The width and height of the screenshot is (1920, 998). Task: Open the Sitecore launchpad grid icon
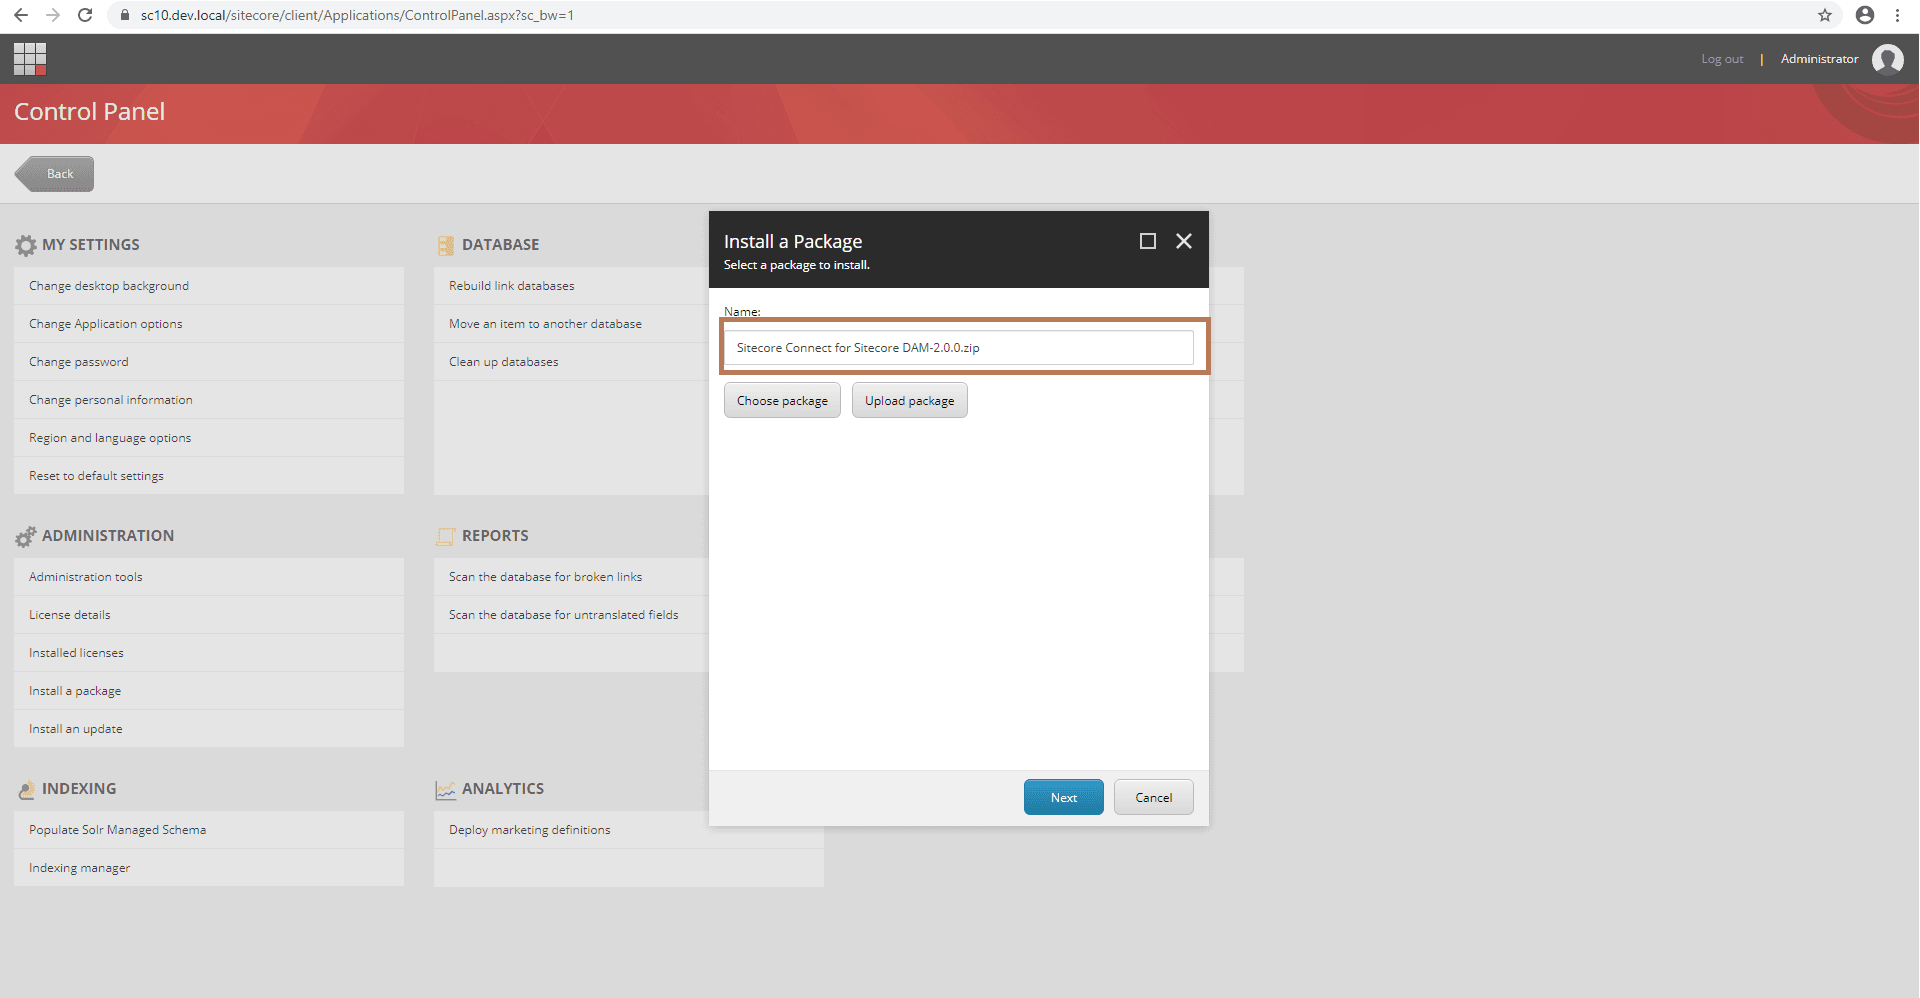point(30,59)
